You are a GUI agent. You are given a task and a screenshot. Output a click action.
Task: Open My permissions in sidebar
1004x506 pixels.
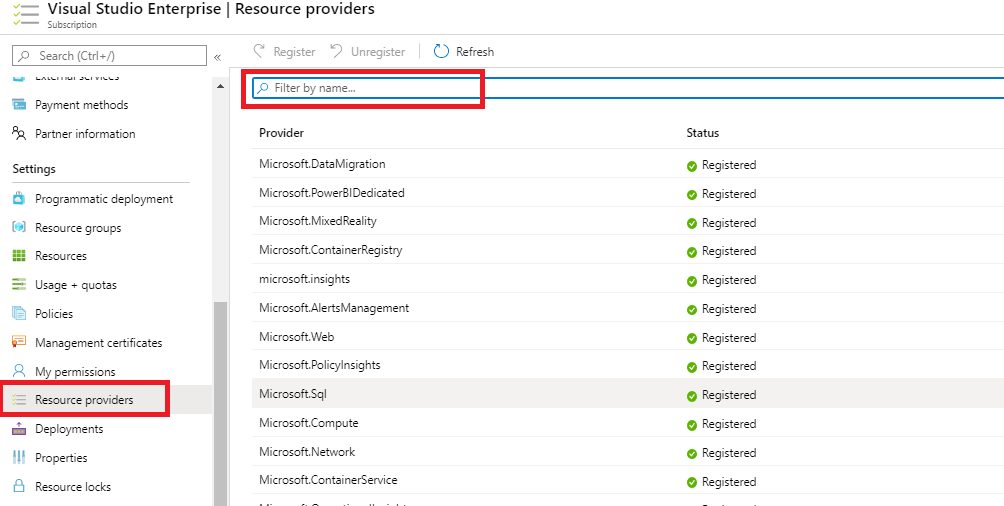[x=75, y=371]
